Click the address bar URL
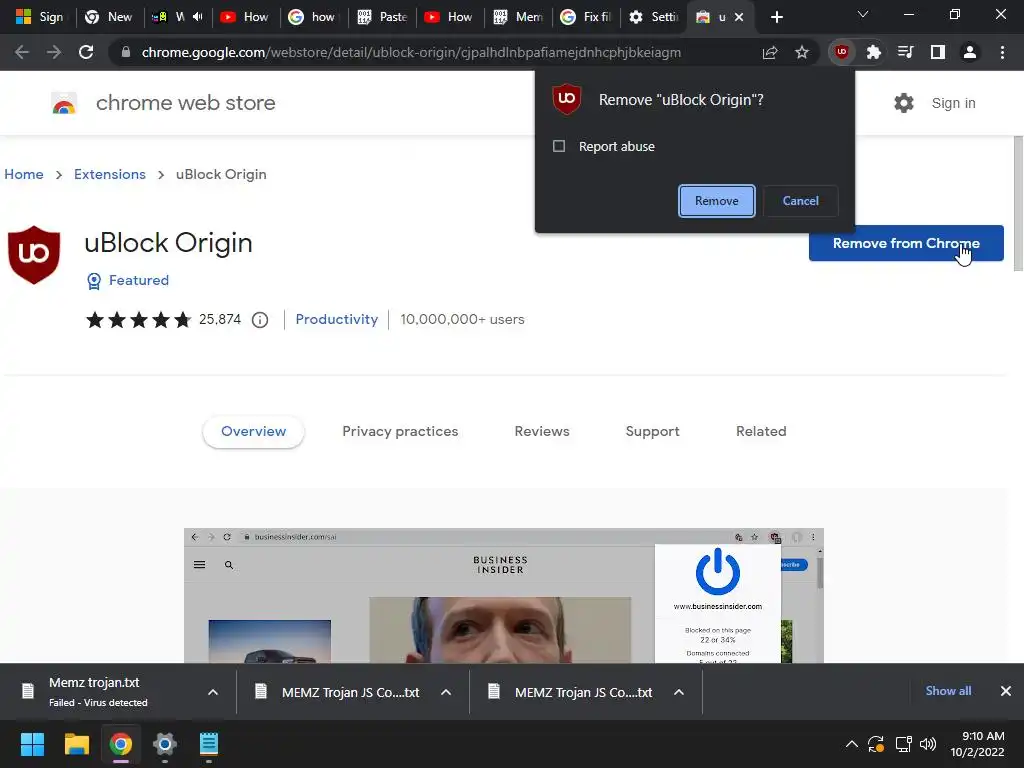Image resolution: width=1024 pixels, height=768 pixels. 411,52
